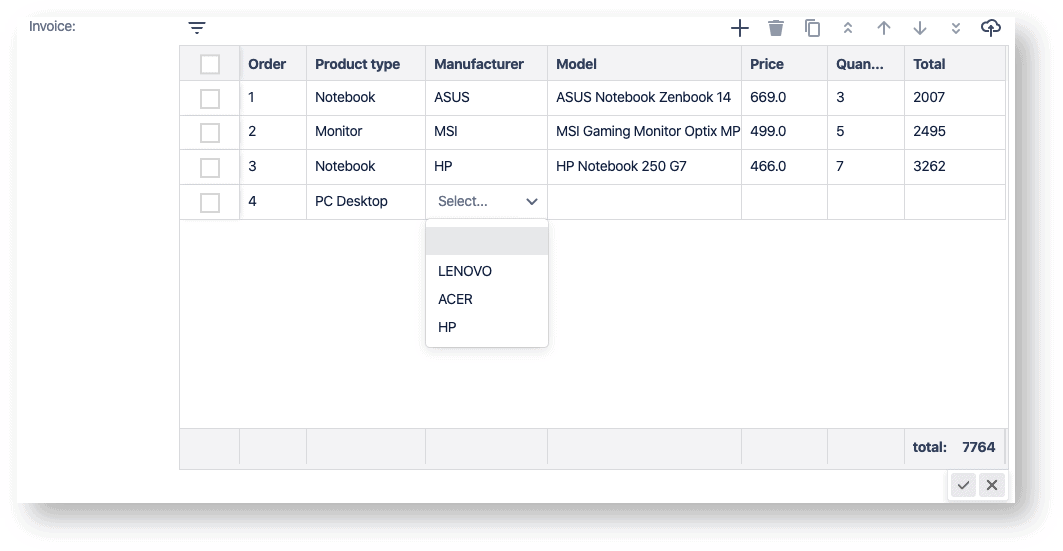Click the Invoice: label
Screen dimensions: 1063x551
pyautogui.click(x=52, y=26)
